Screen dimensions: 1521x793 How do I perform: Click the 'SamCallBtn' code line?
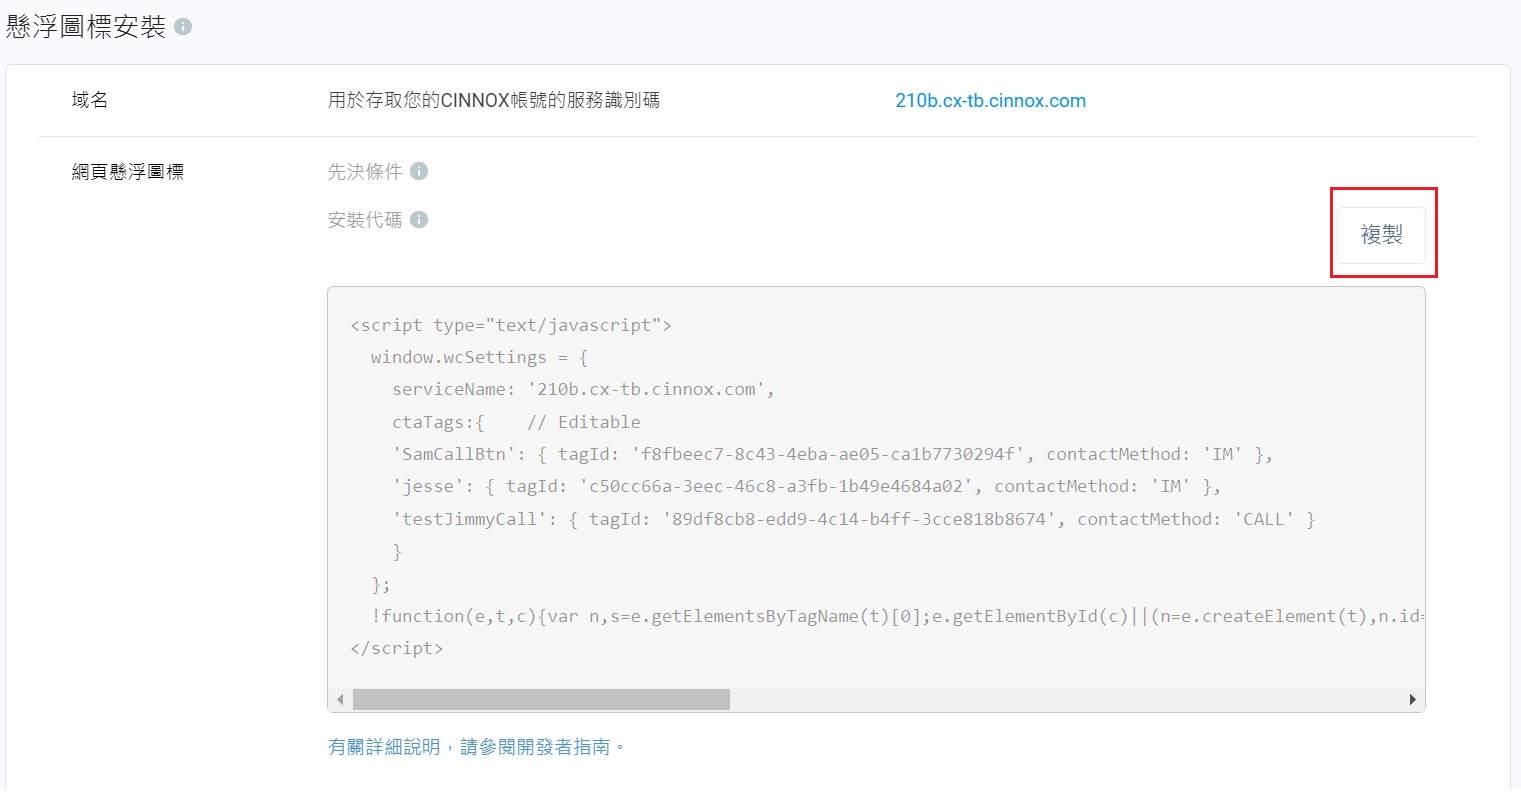(x=832, y=454)
